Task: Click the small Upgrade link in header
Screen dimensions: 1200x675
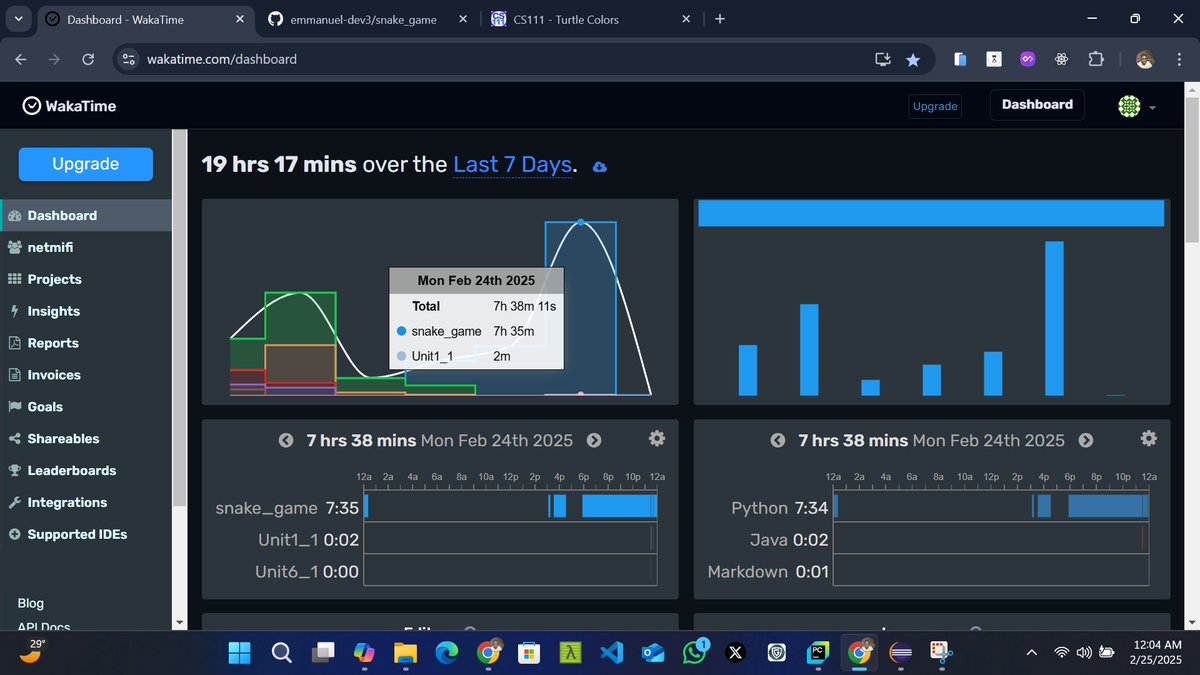Action: click(935, 106)
